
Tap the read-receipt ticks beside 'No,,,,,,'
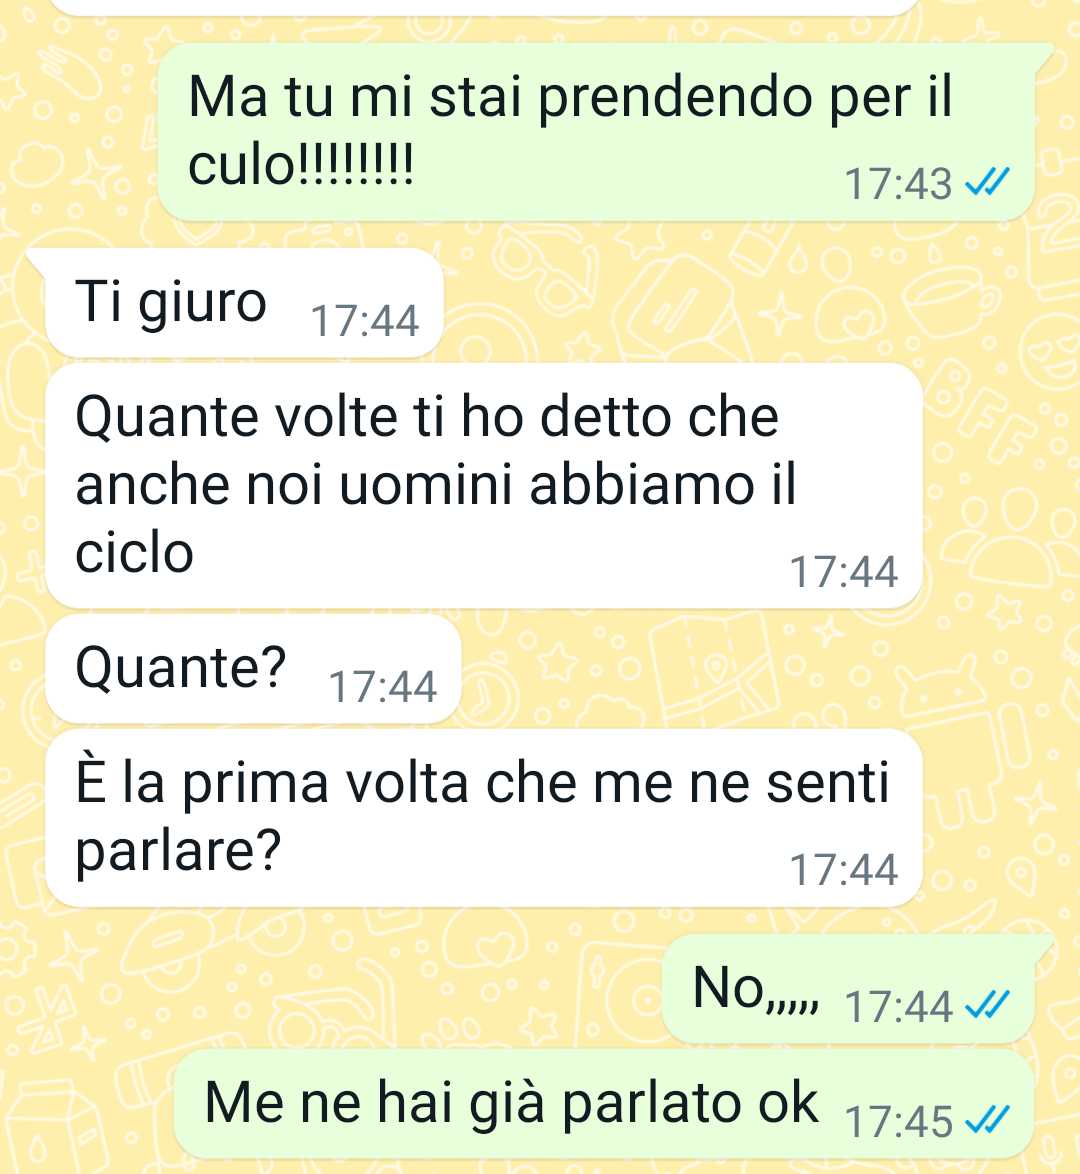(987, 1005)
